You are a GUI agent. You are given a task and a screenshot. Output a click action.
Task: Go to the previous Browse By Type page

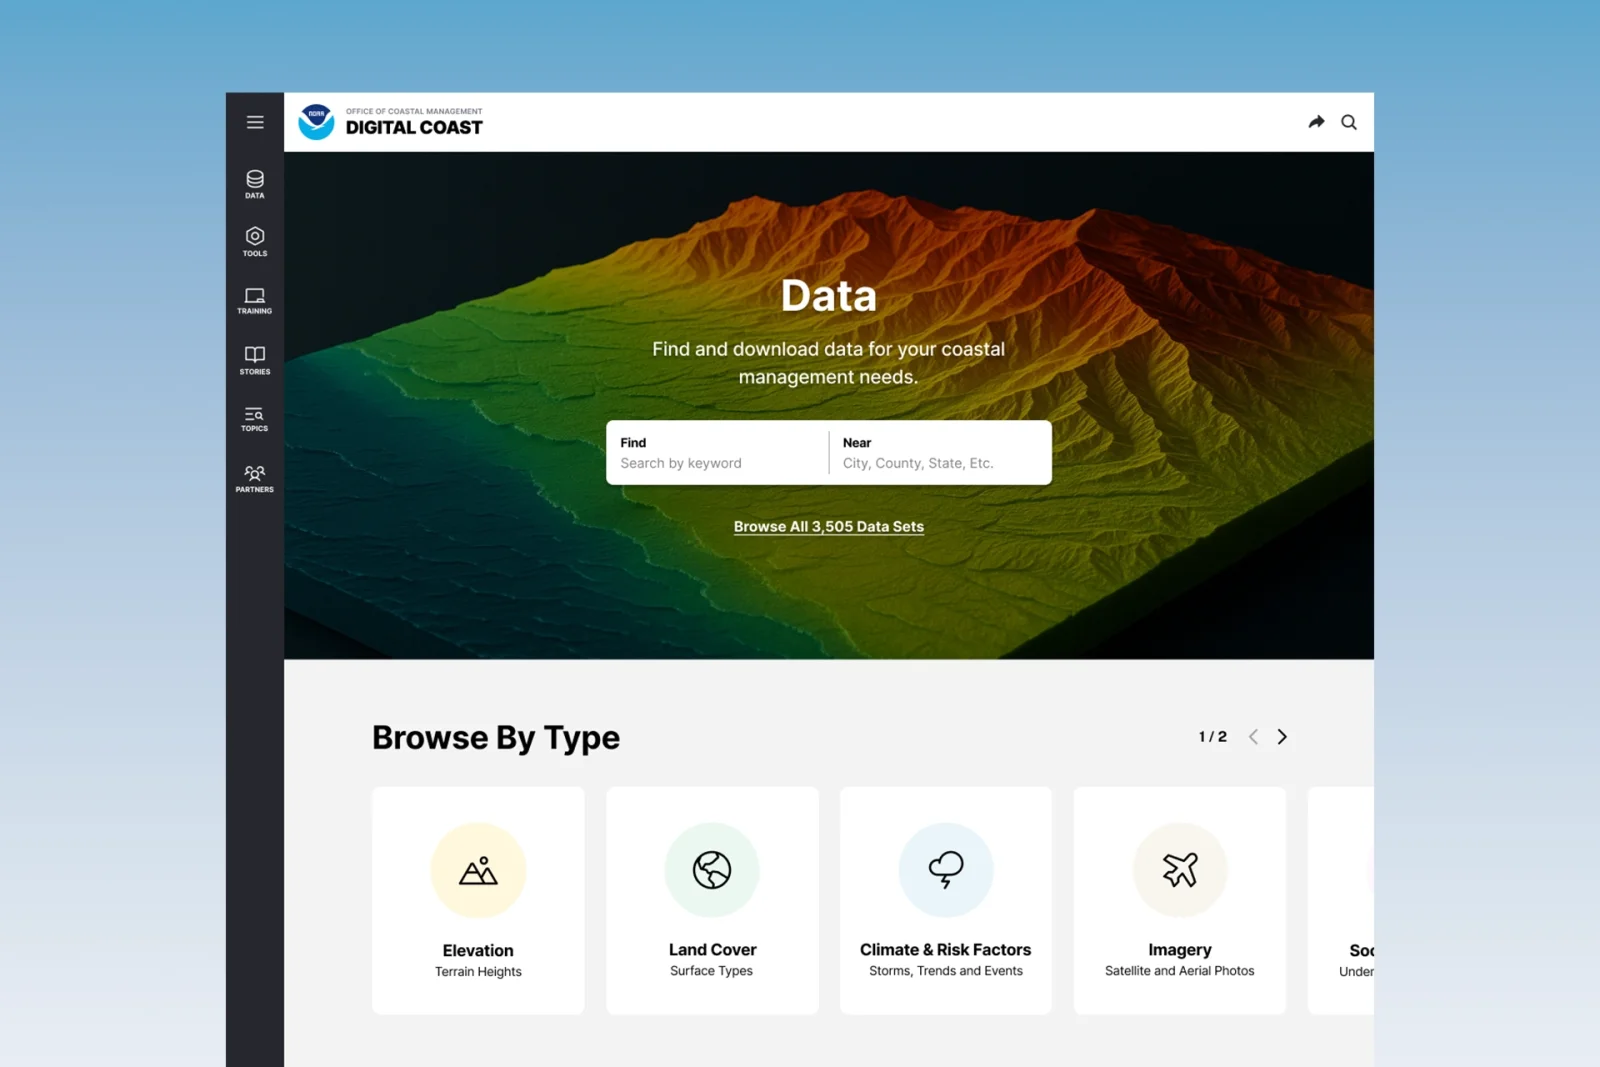pyautogui.click(x=1253, y=737)
